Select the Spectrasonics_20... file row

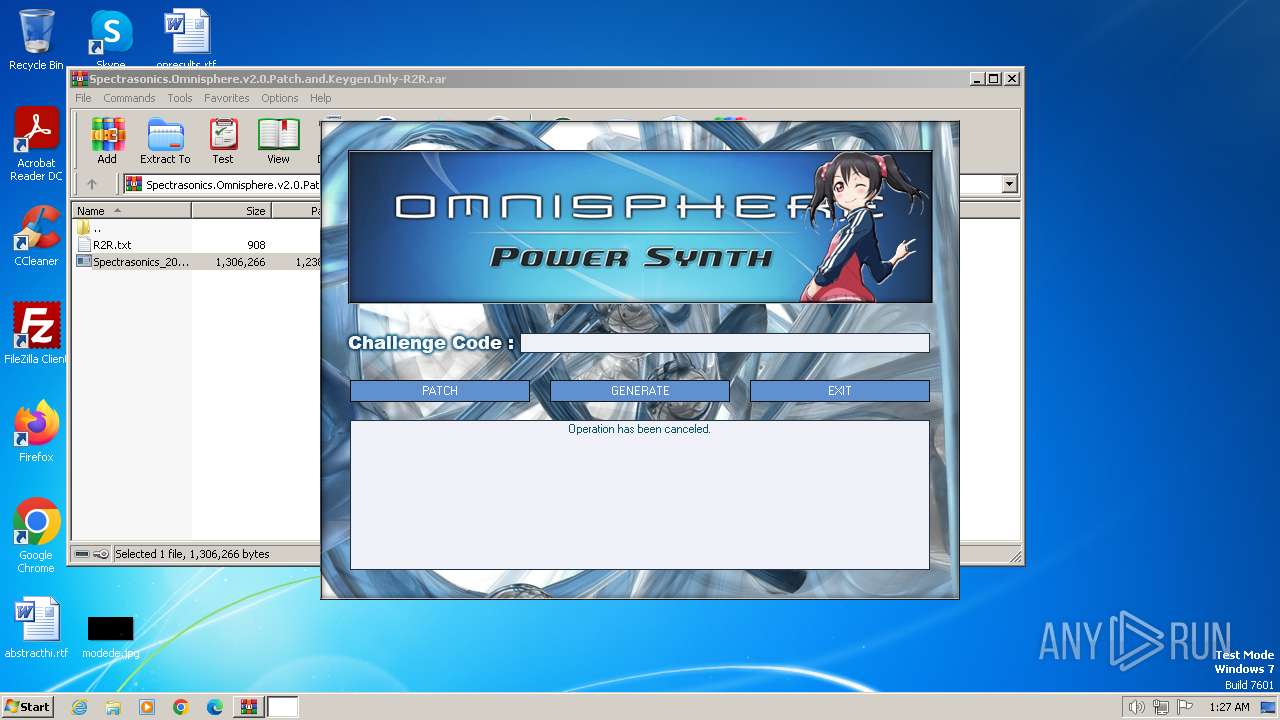[x=196, y=262]
